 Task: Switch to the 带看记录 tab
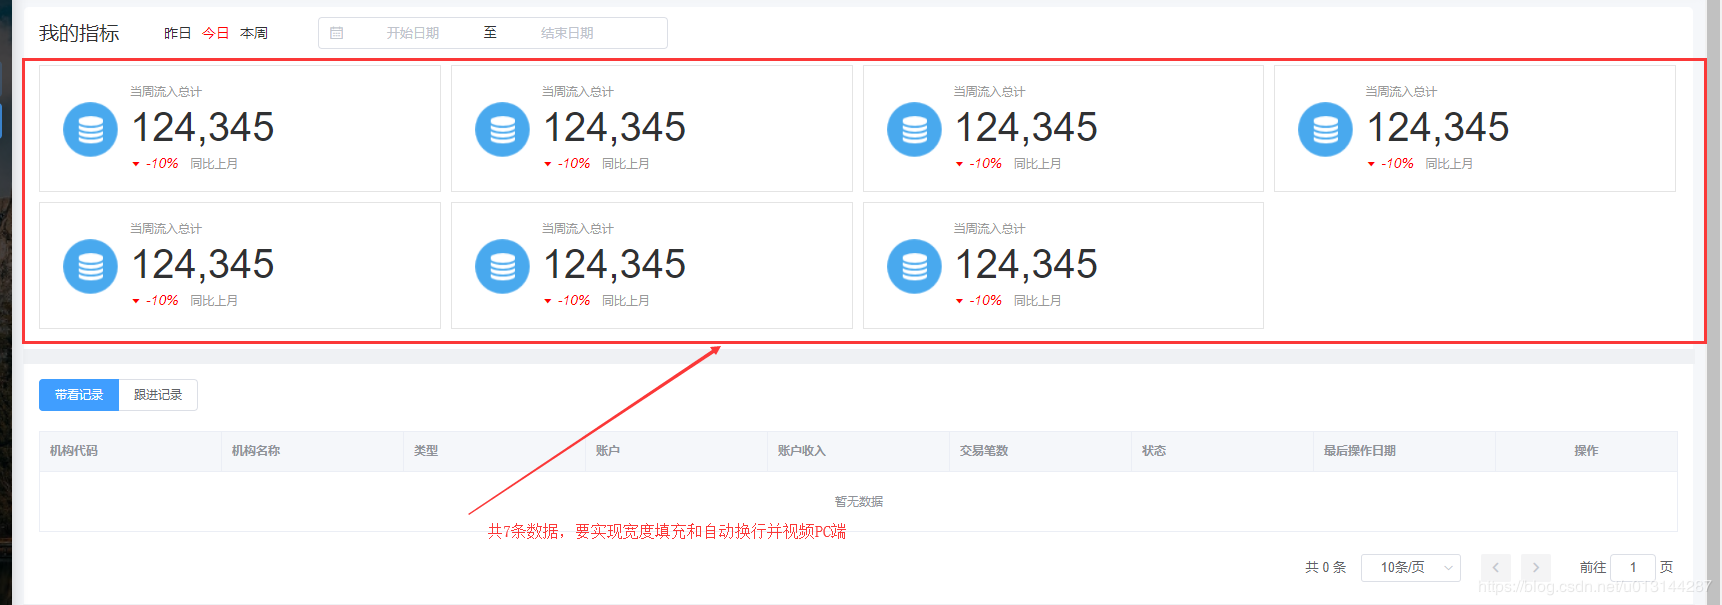point(79,395)
